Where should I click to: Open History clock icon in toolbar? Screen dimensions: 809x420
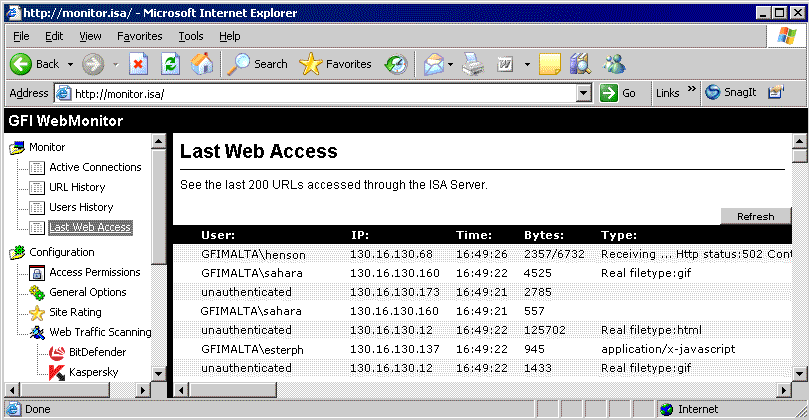tap(396, 64)
